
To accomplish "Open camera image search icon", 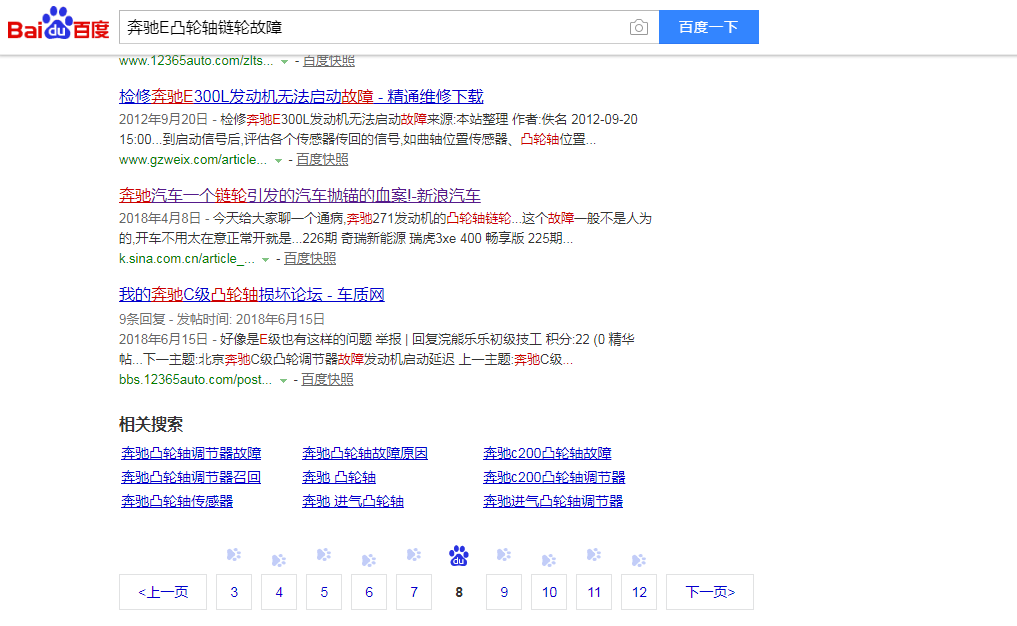I will coord(638,27).
